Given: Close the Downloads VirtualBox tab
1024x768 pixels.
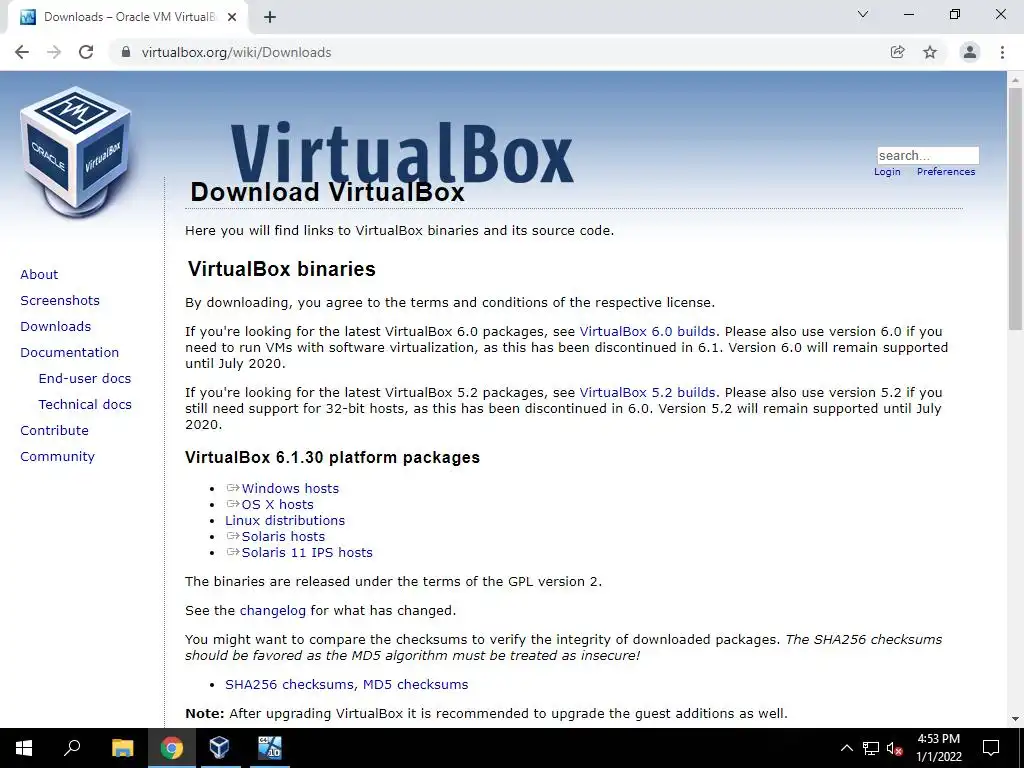Looking at the screenshot, I should click(232, 17).
